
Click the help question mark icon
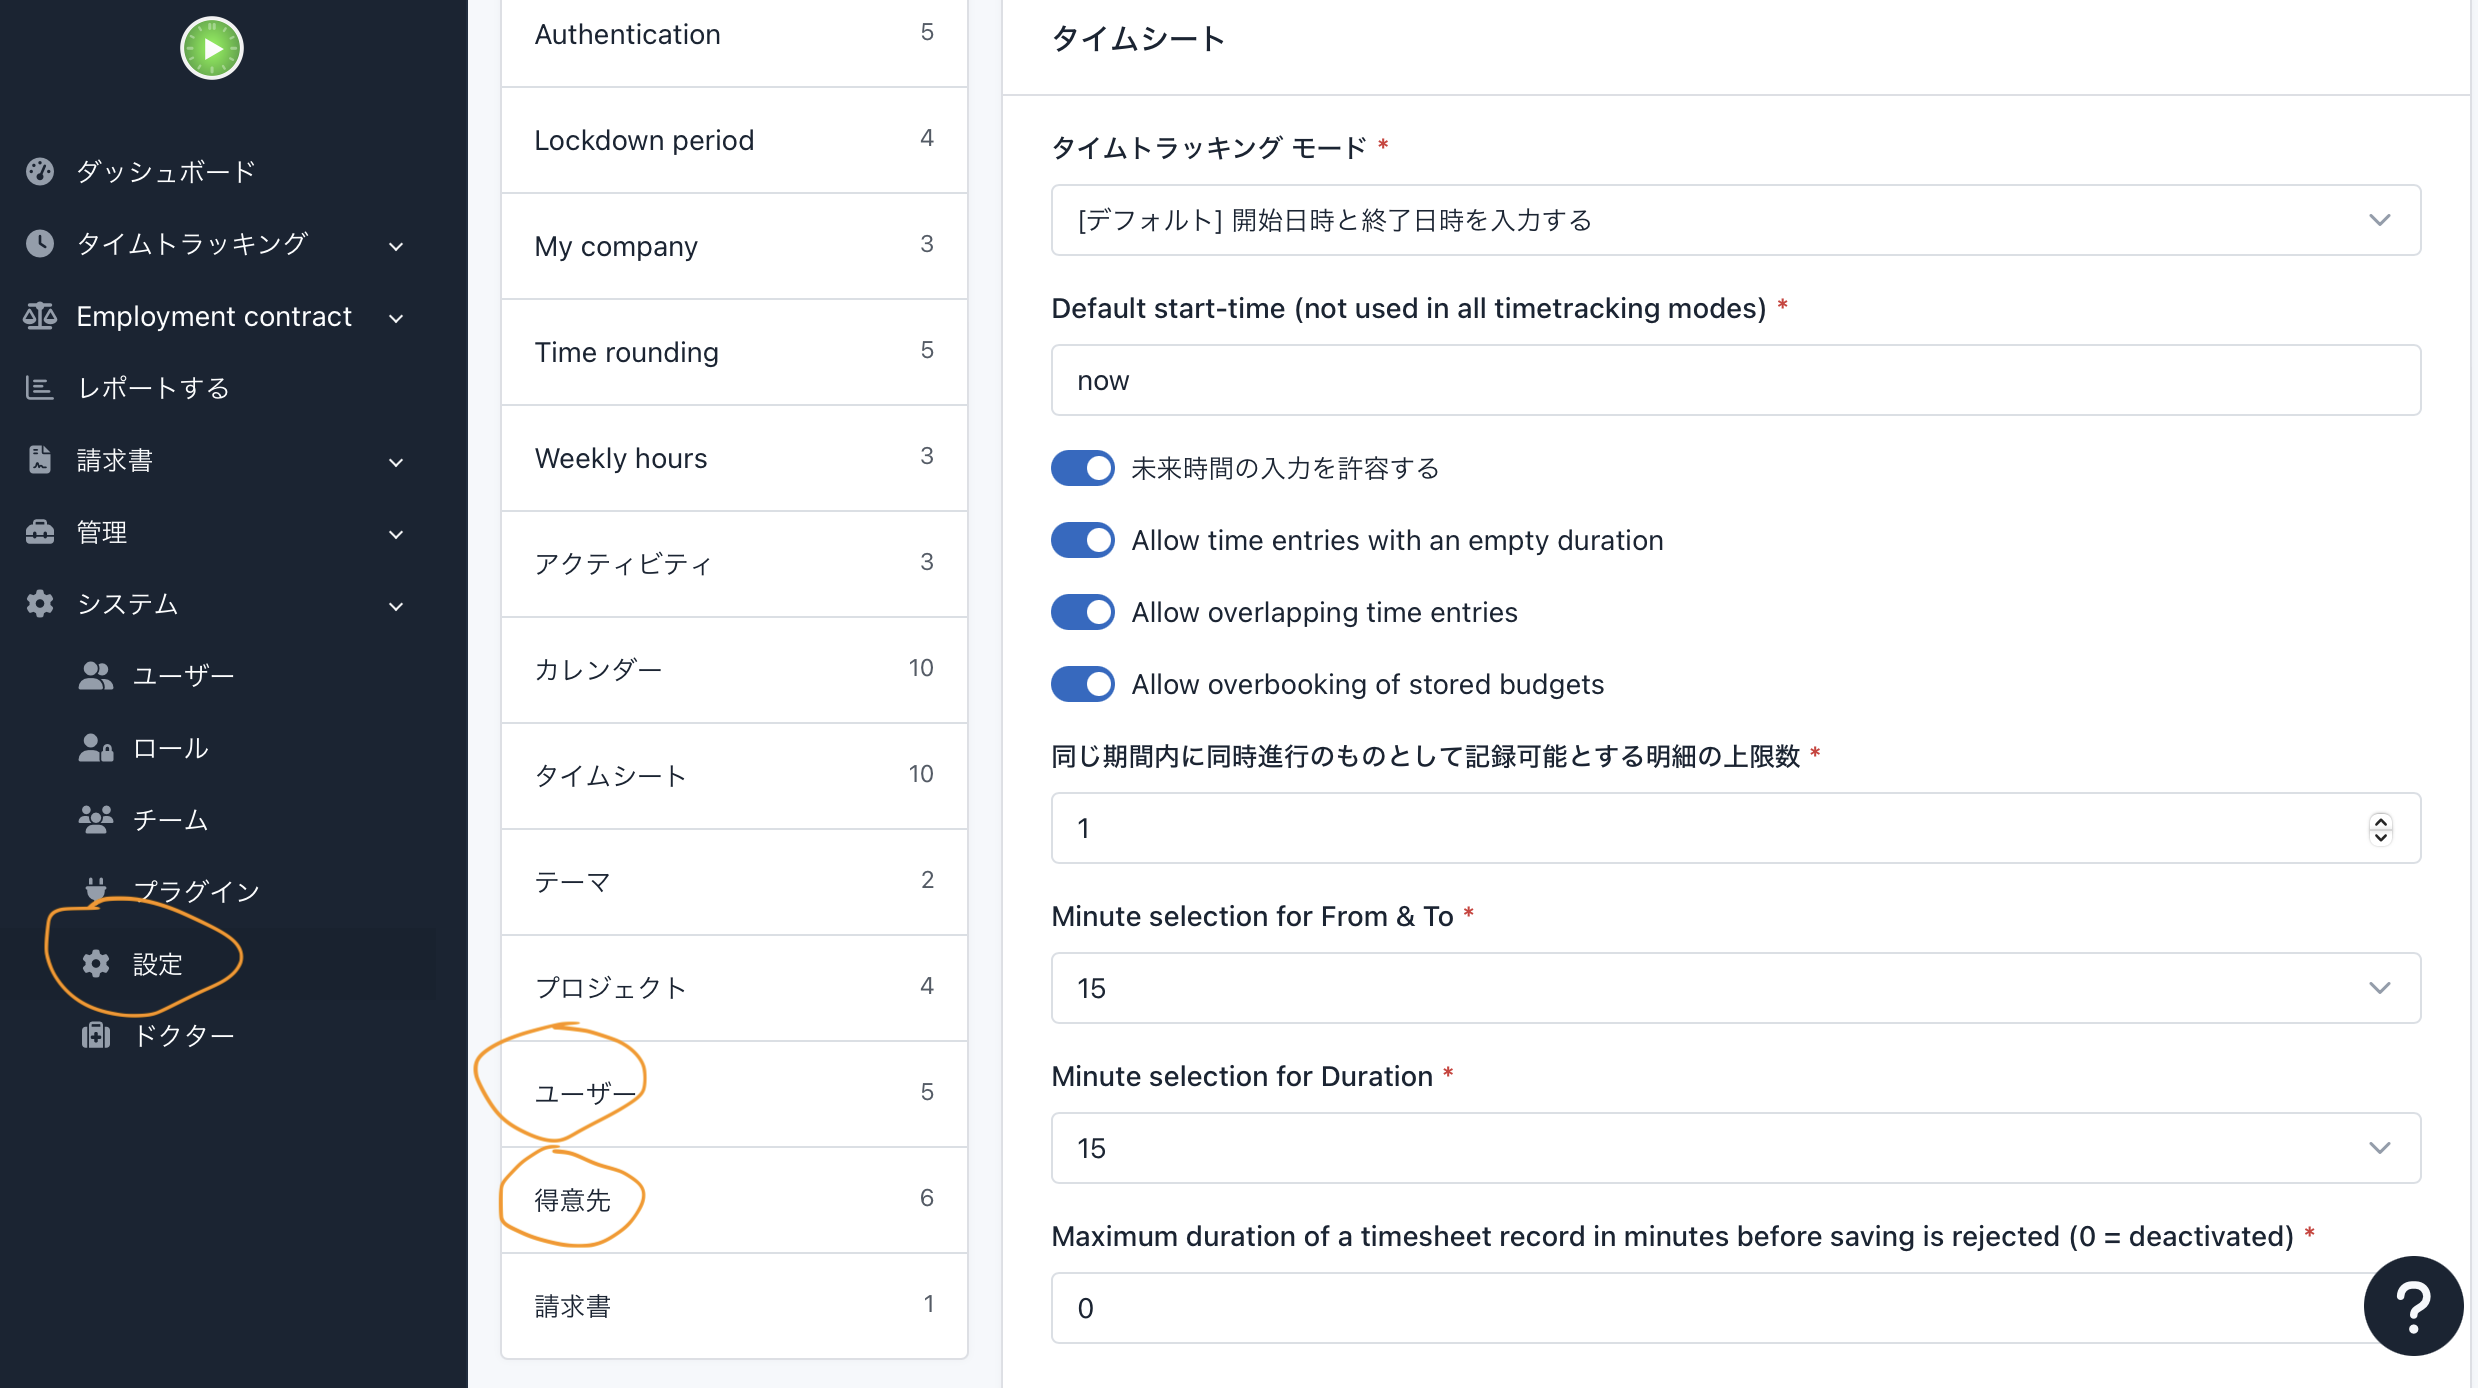[x=2412, y=1305]
